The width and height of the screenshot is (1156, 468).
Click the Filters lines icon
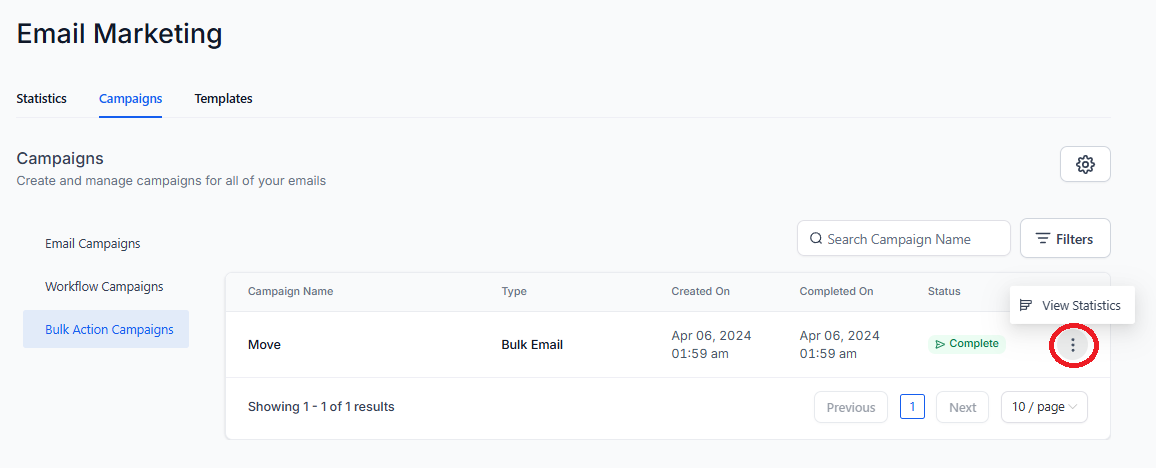(1042, 239)
